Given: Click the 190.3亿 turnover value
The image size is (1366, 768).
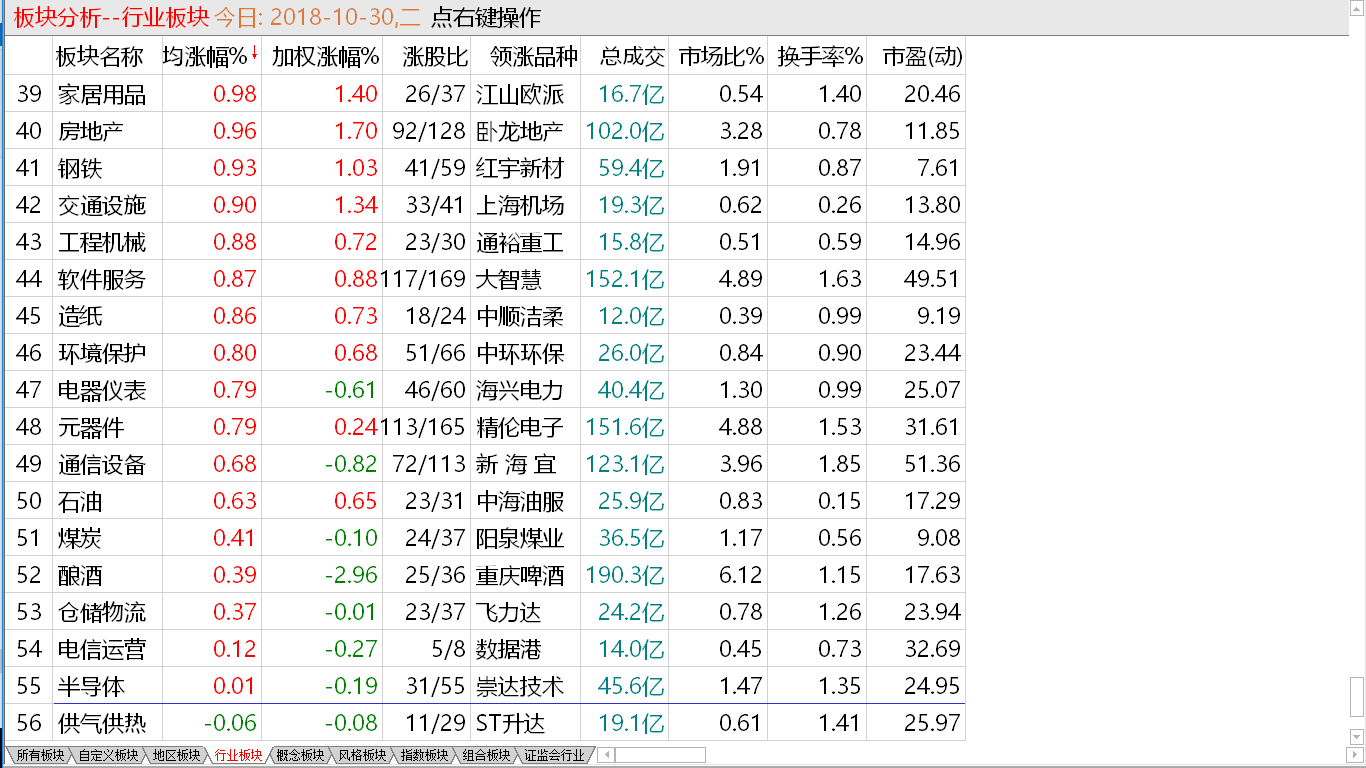Looking at the screenshot, I should point(625,575).
